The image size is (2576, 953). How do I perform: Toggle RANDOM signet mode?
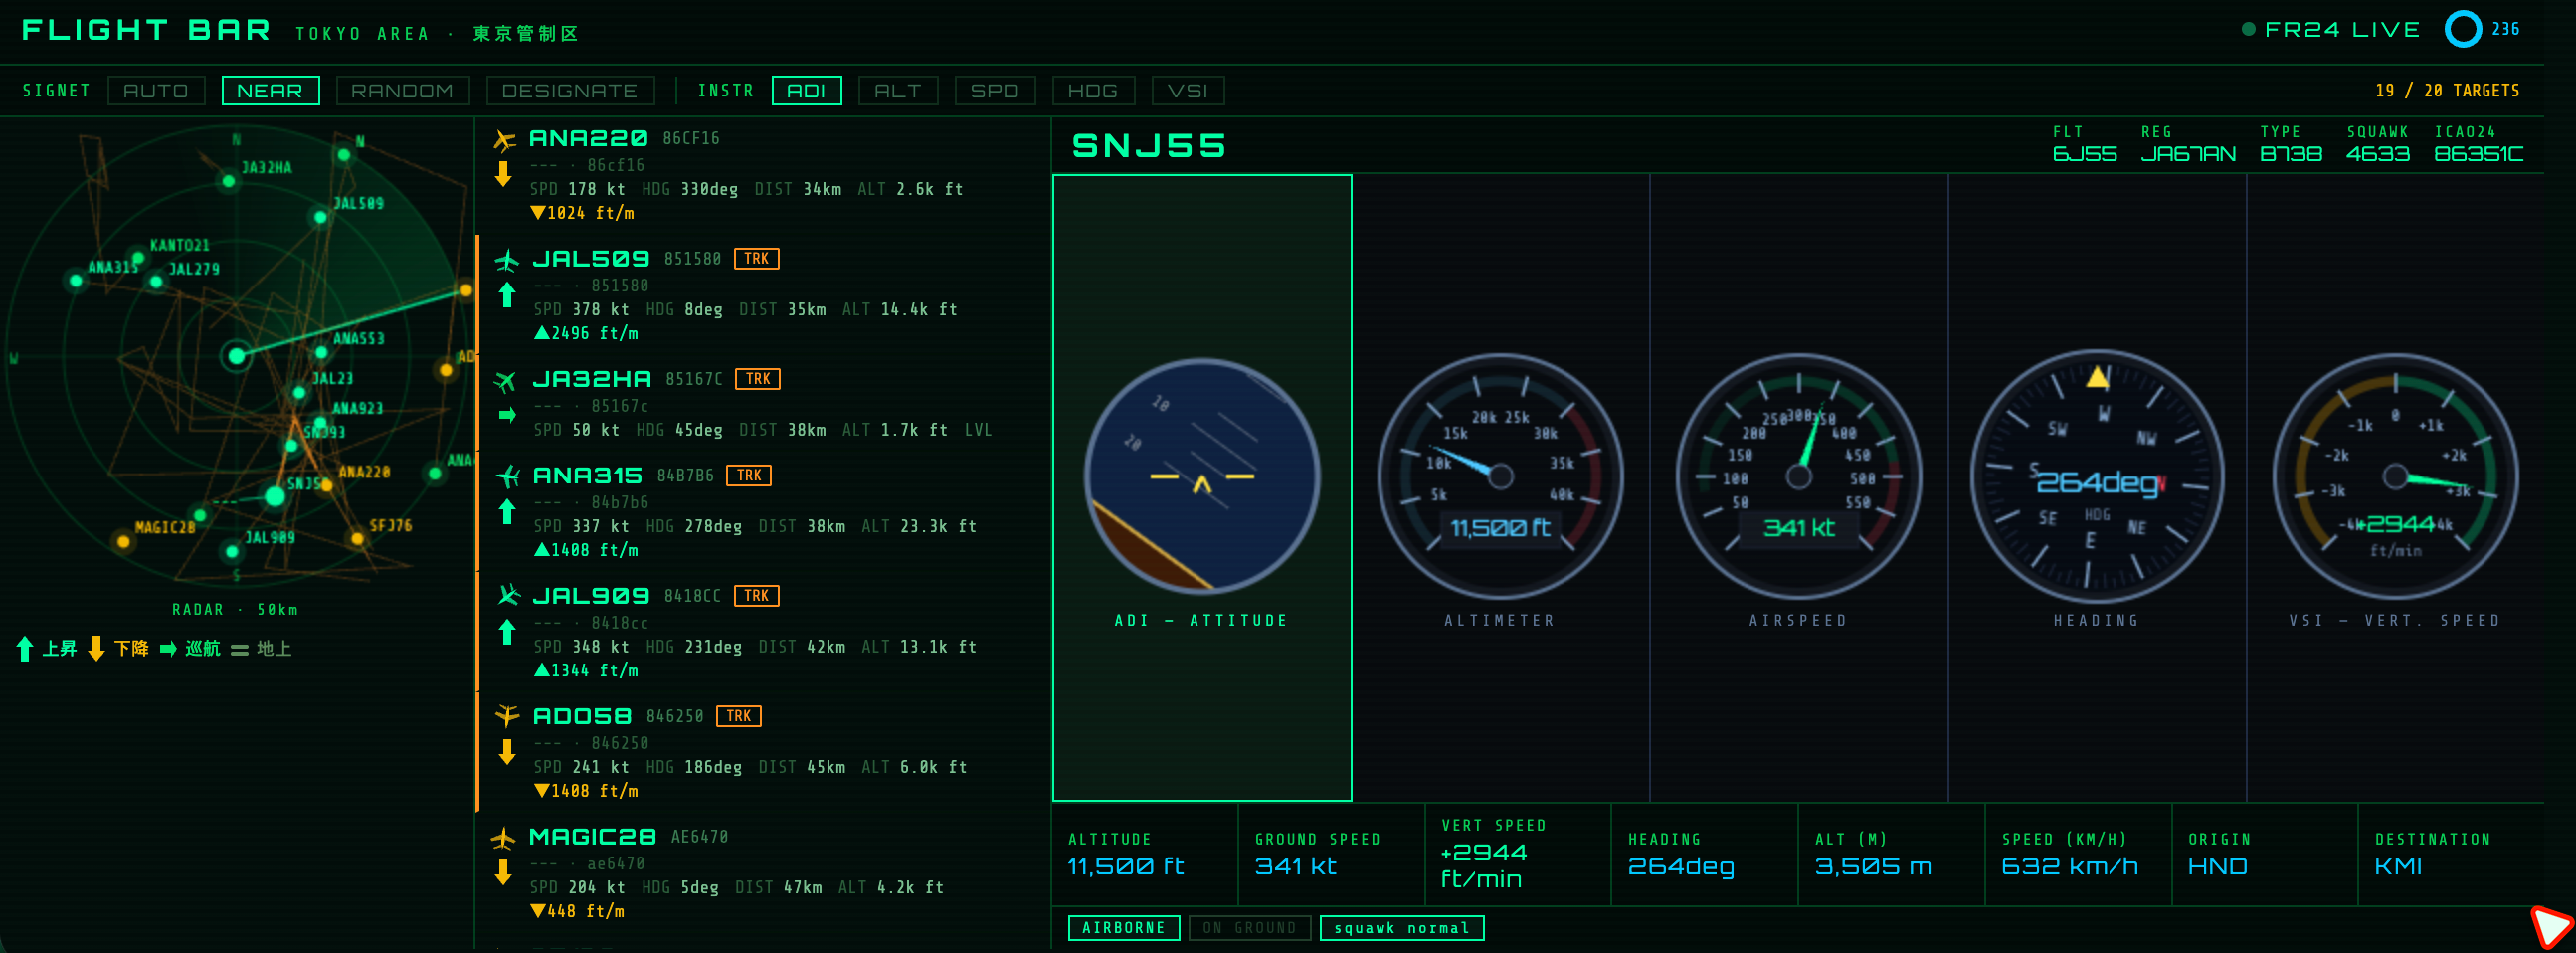[402, 91]
